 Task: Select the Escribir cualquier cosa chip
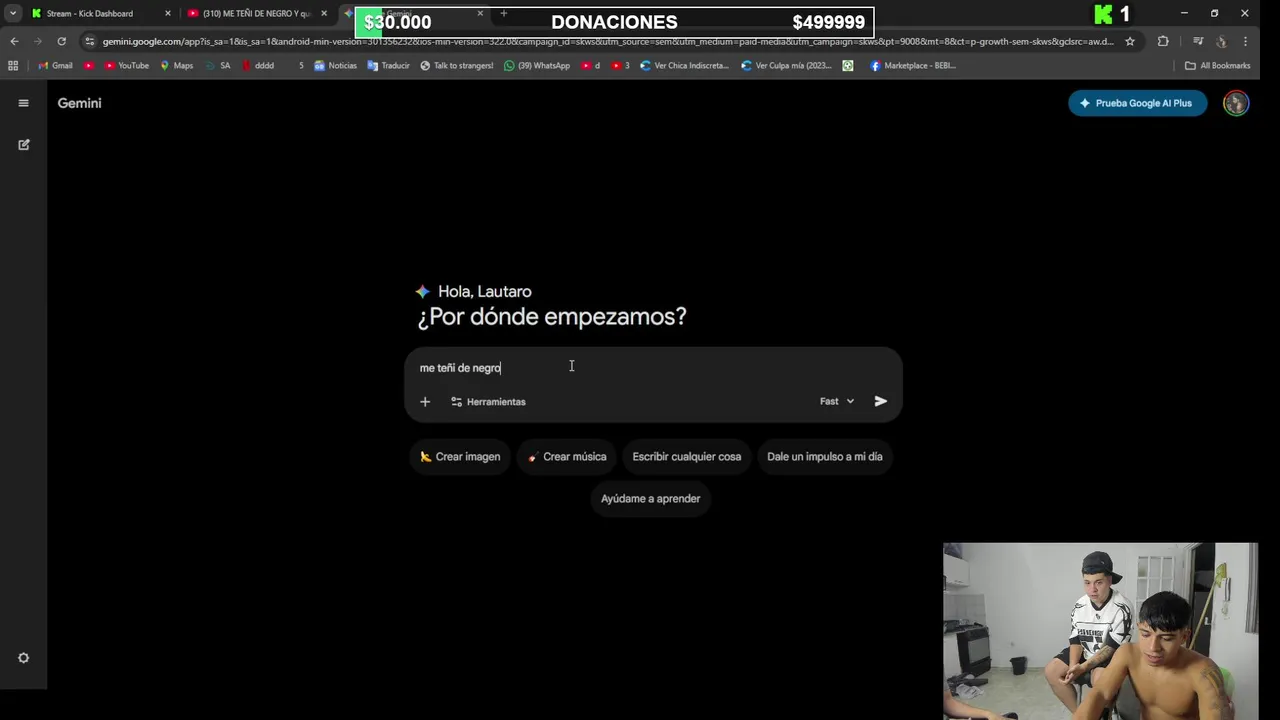point(687,456)
